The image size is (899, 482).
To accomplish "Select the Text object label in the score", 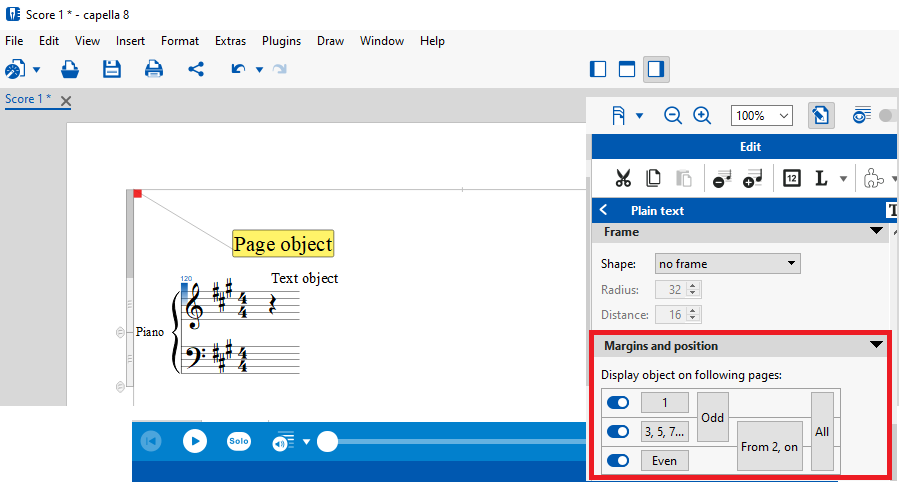I will pos(304,279).
